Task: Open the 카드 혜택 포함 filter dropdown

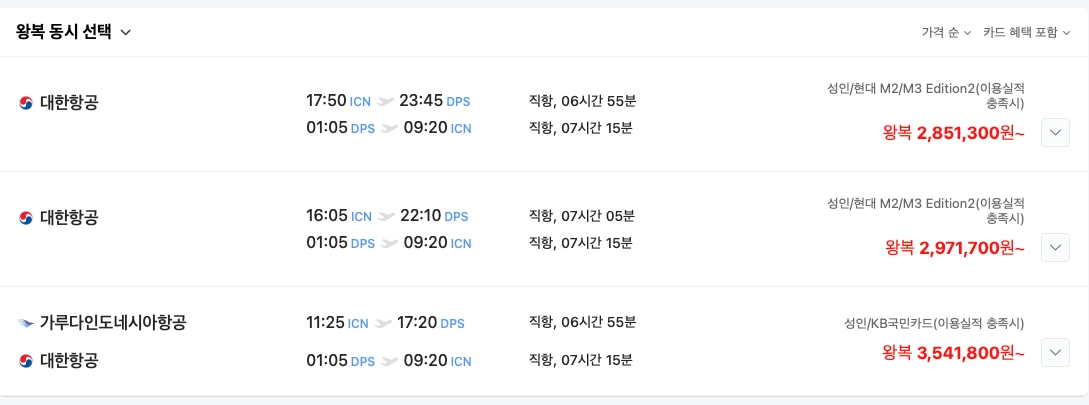Action: pyautogui.click(x=1026, y=32)
